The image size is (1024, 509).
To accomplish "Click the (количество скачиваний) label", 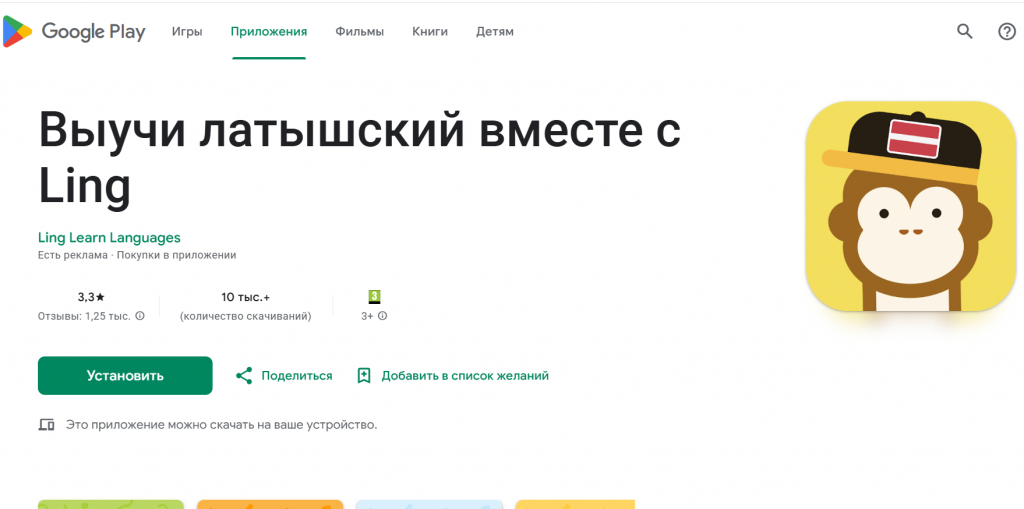I will [246, 316].
